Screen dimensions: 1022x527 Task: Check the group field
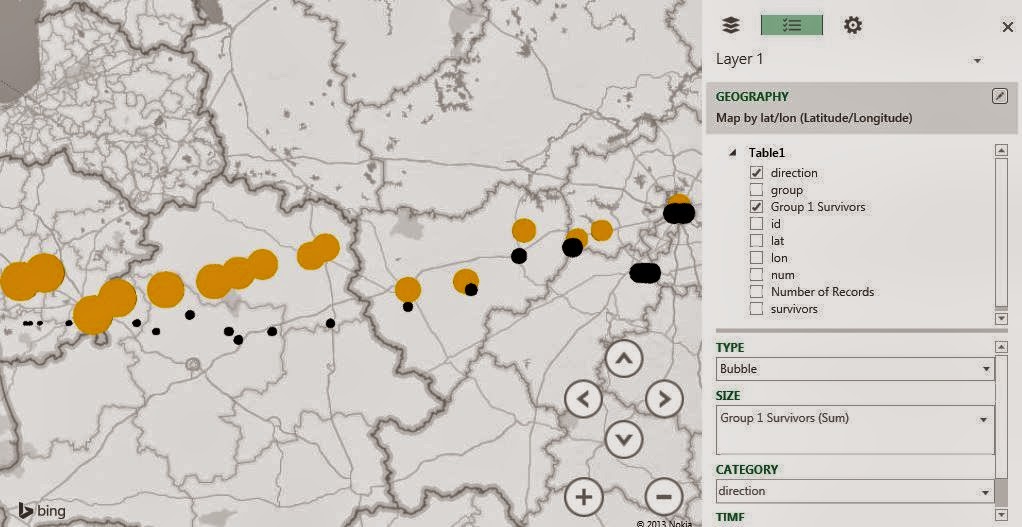coord(756,190)
